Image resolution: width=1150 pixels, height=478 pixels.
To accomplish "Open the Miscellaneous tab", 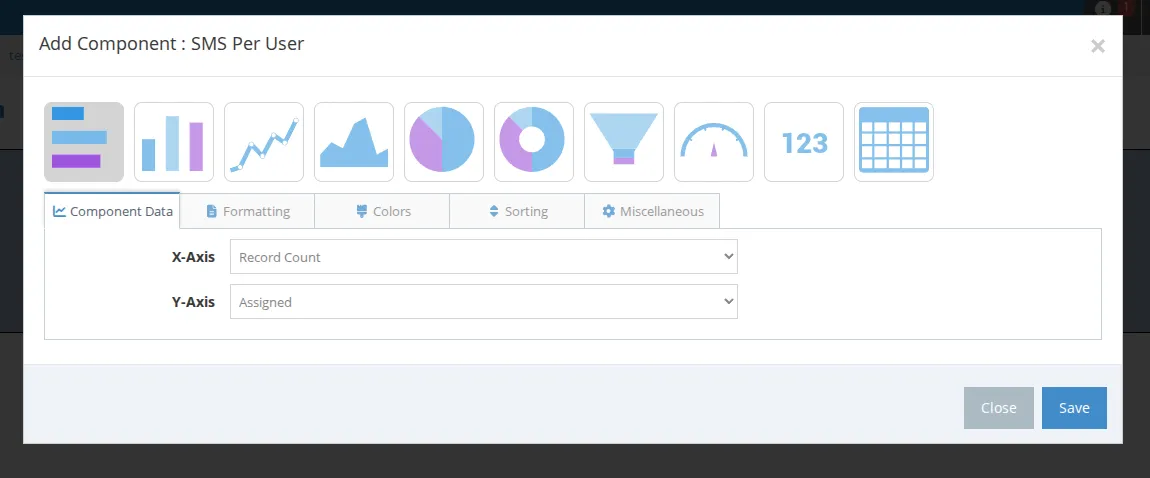I will pos(652,211).
